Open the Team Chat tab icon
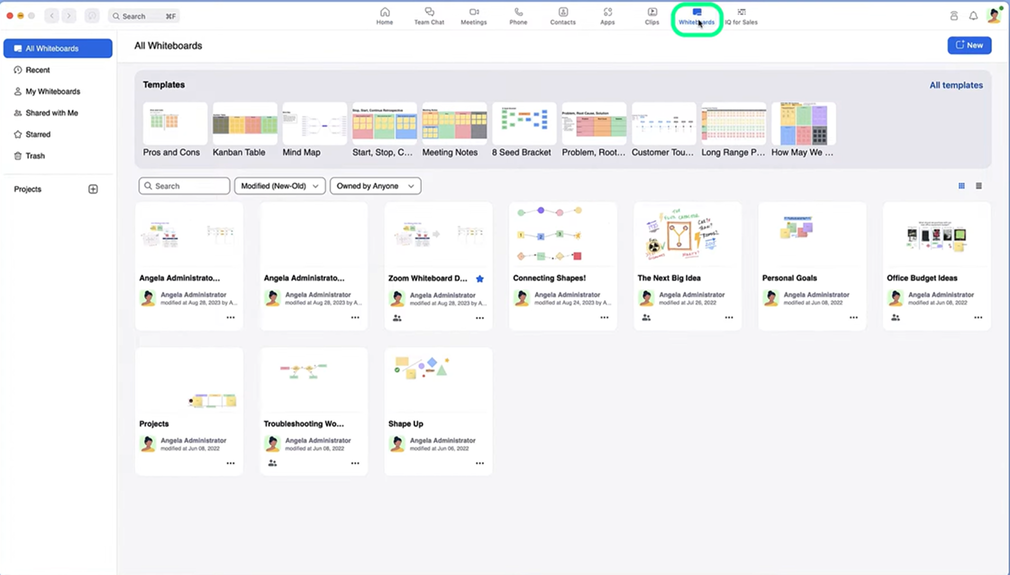Viewport: 1010px width, 575px height. pos(429,13)
